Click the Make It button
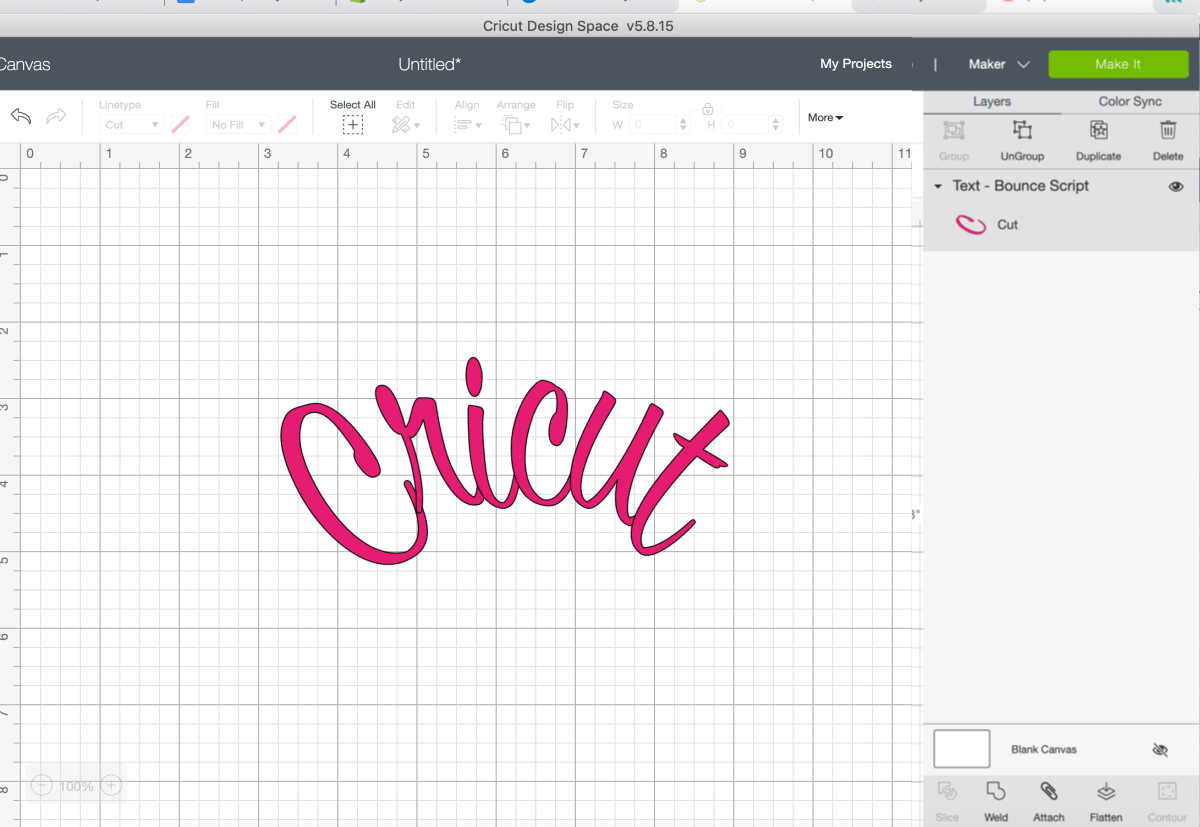 click(x=1118, y=63)
